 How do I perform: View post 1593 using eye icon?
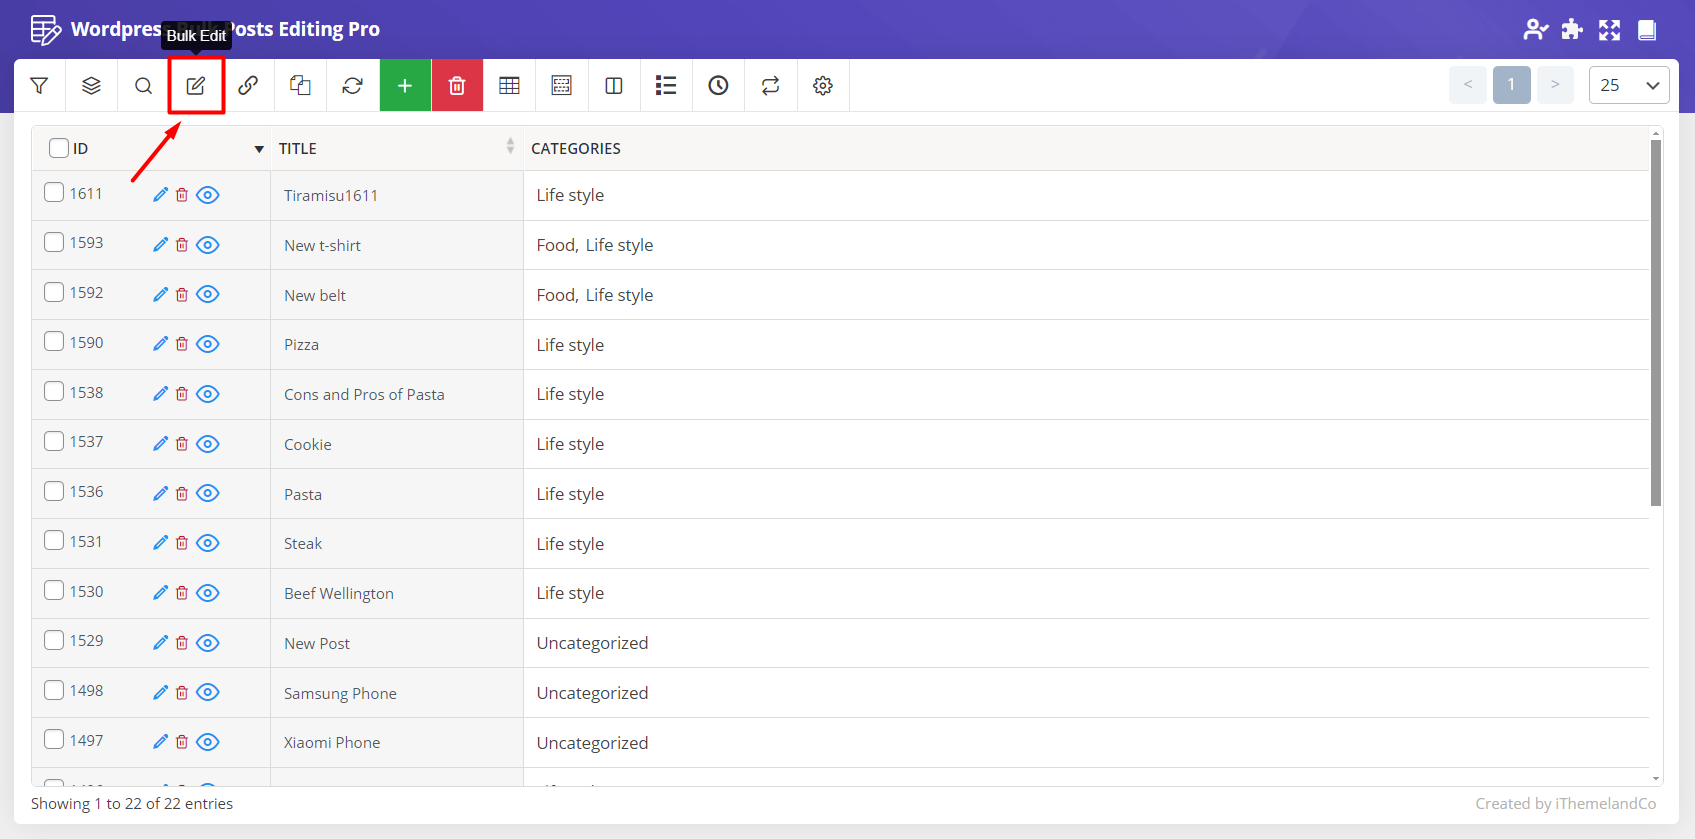click(208, 245)
